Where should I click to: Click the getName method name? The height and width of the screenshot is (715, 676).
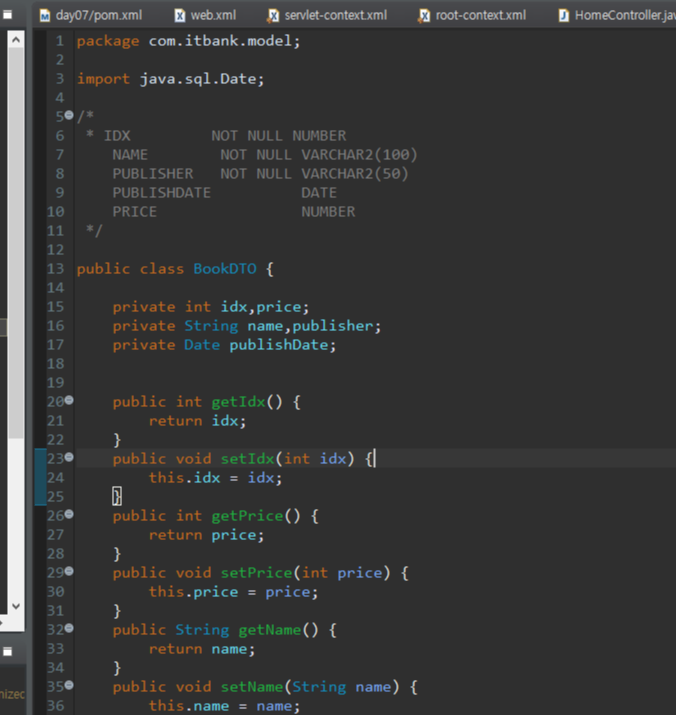[270, 630]
